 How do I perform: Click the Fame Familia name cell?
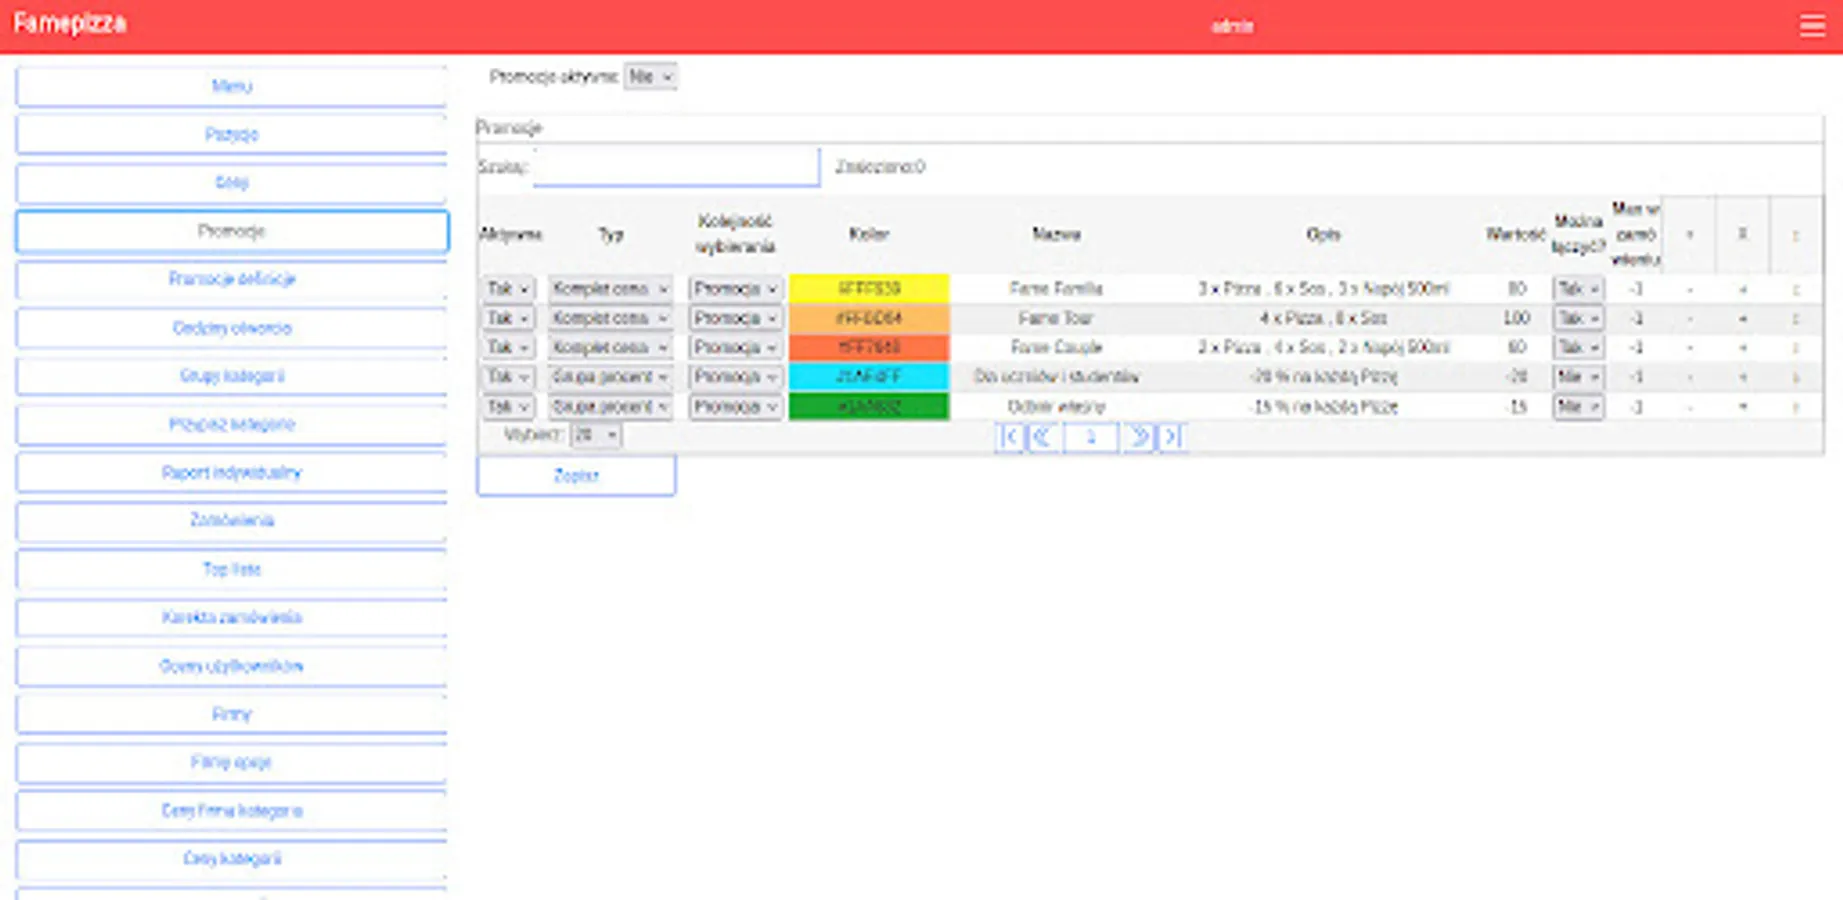(x=1056, y=289)
